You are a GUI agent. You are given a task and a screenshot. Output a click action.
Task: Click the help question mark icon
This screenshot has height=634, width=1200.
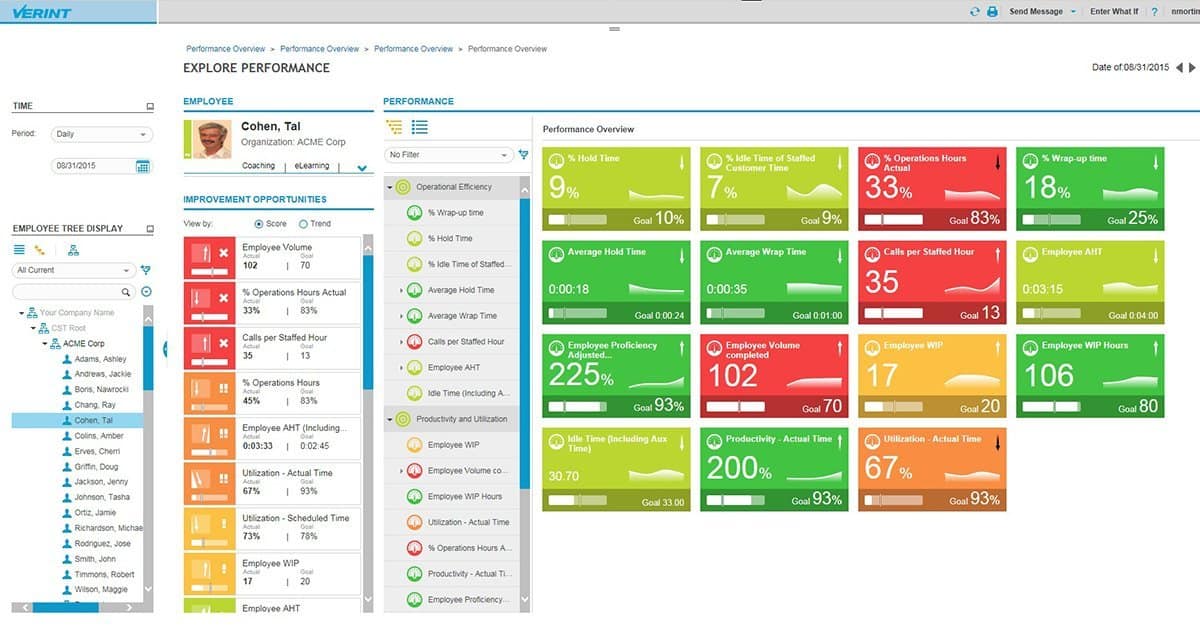[x=1154, y=11]
